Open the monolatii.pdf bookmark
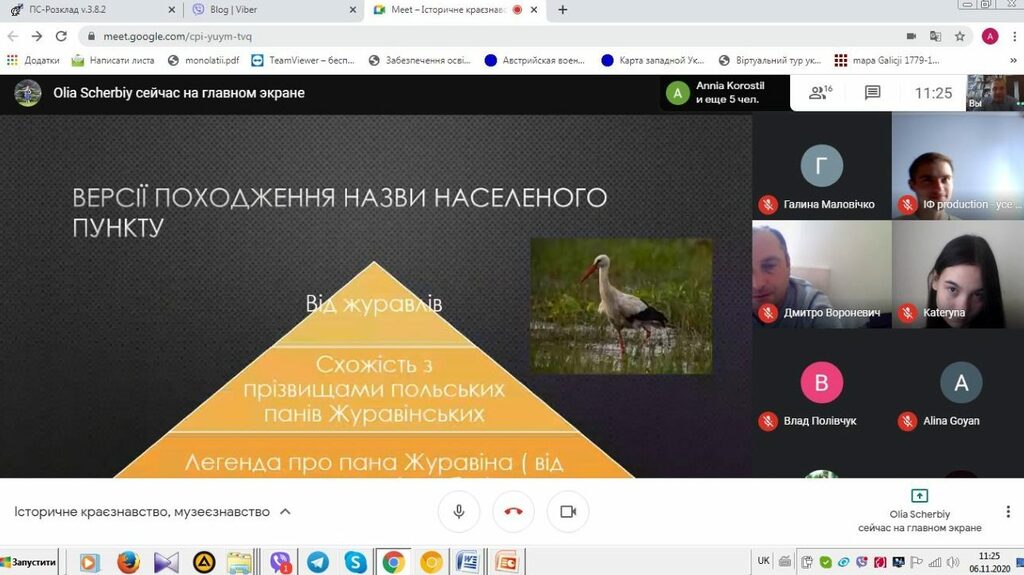This screenshot has width=1024, height=575. (x=205, y=60)
